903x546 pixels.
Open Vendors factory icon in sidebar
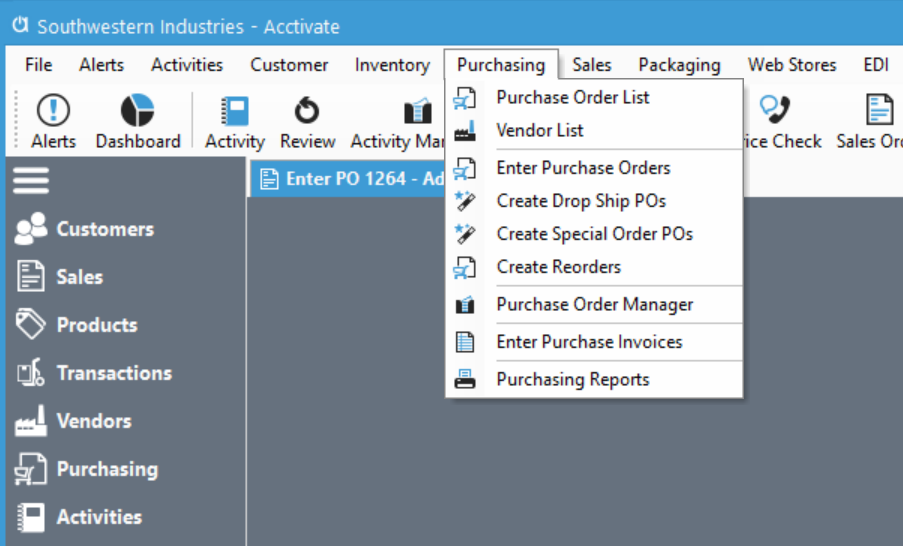(31, 420)
